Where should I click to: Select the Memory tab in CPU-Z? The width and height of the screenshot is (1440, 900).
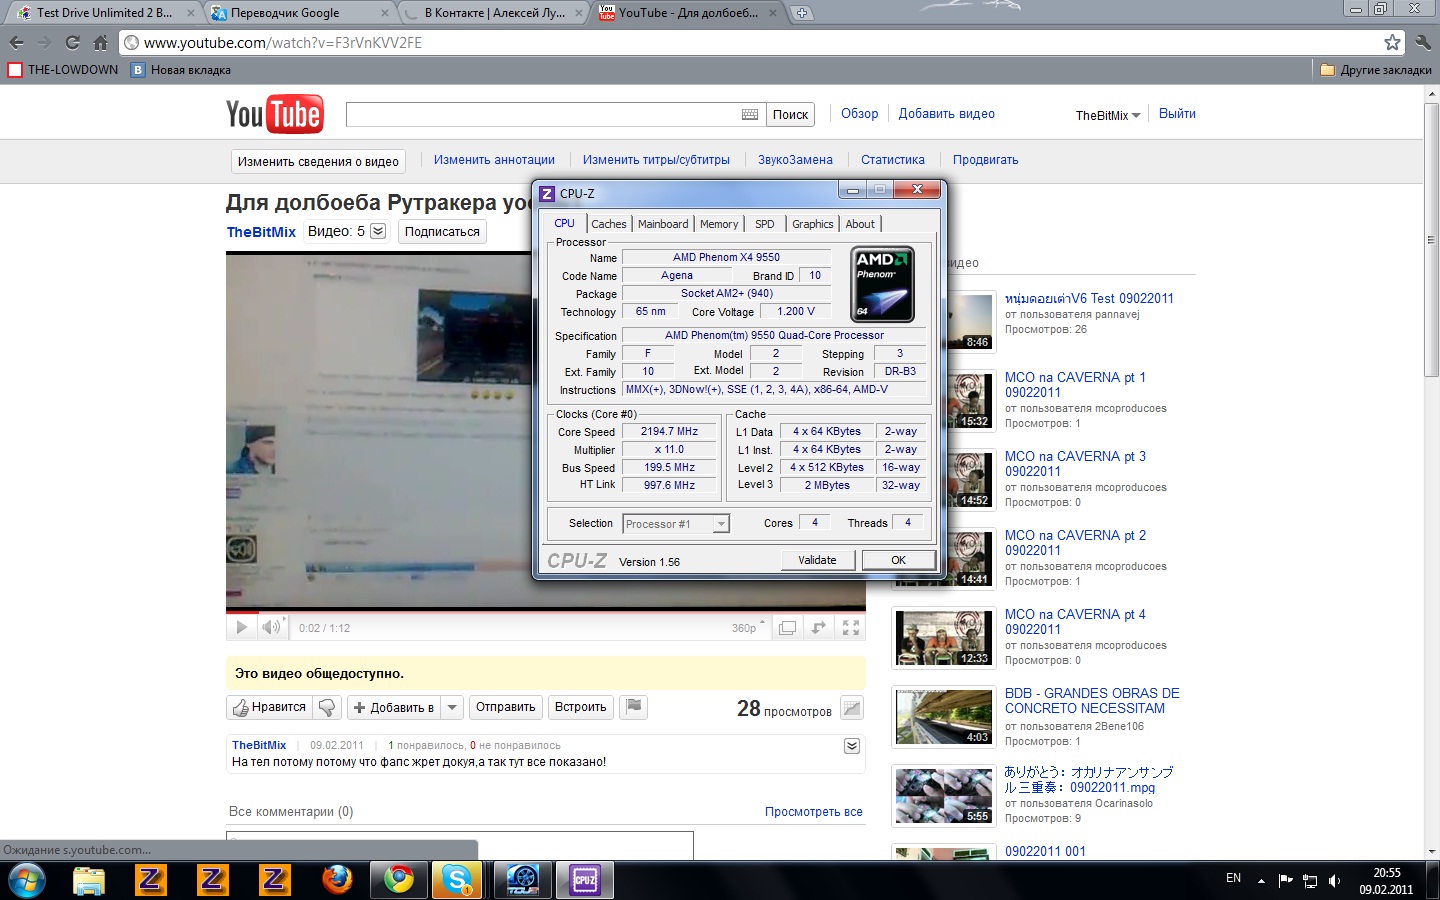pos(719,224)
